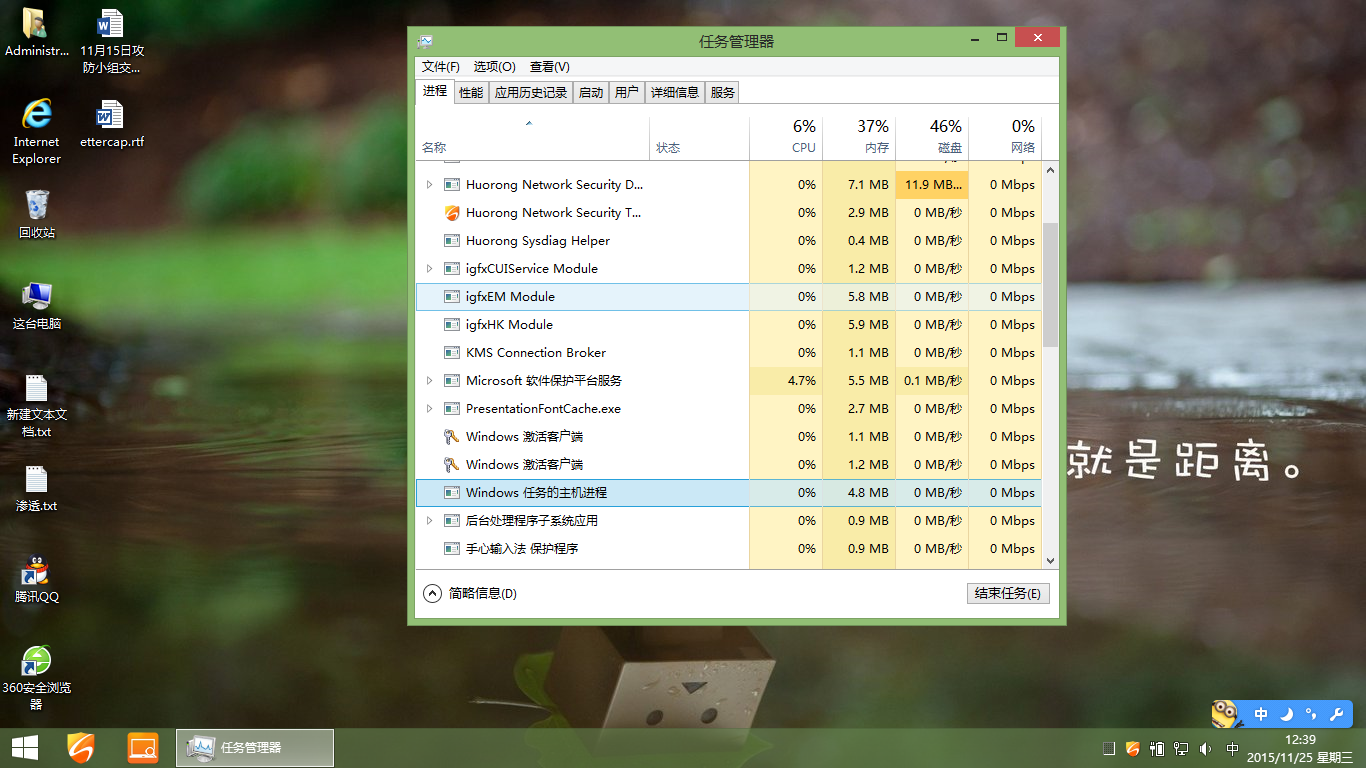The width and height of the screenshot is (1366, 768).
Task: Select the Huorong Sysdiag Helper row
Action: [x=728, y=241]
